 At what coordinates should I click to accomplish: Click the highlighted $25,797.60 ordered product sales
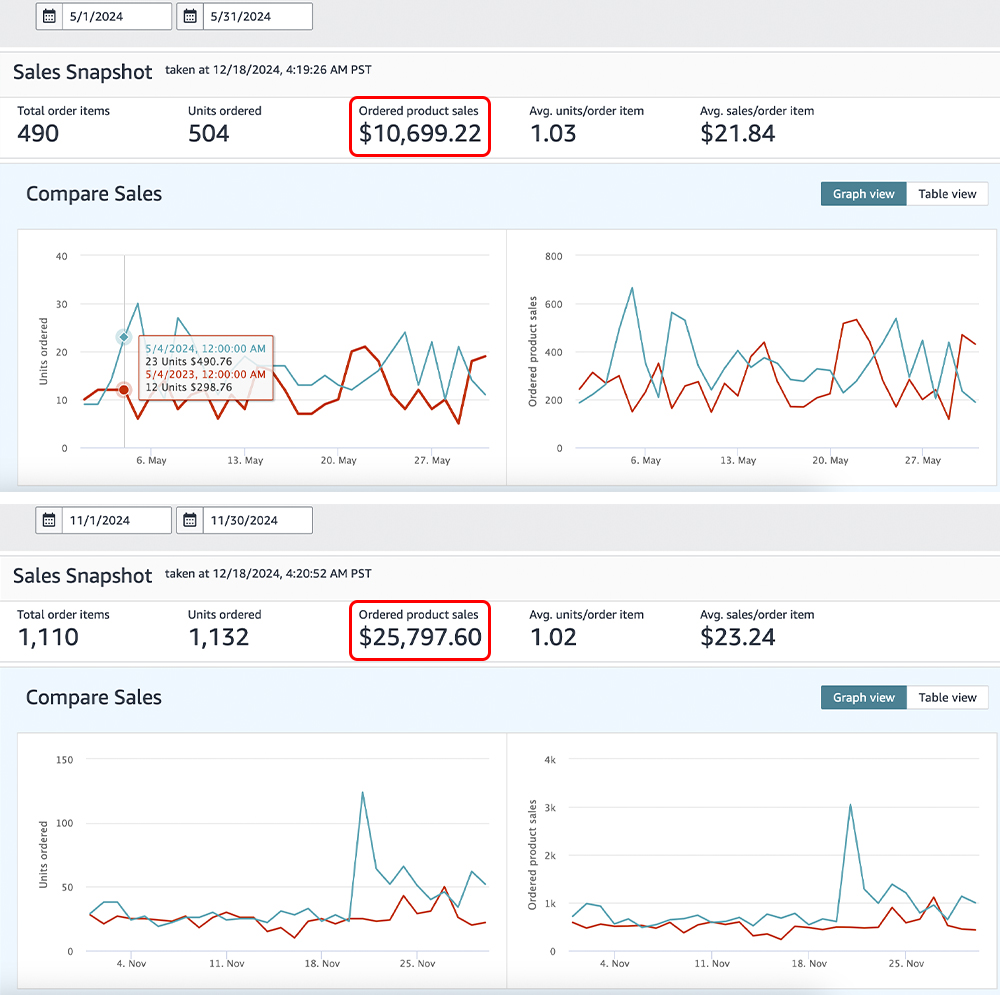[420, 637]
